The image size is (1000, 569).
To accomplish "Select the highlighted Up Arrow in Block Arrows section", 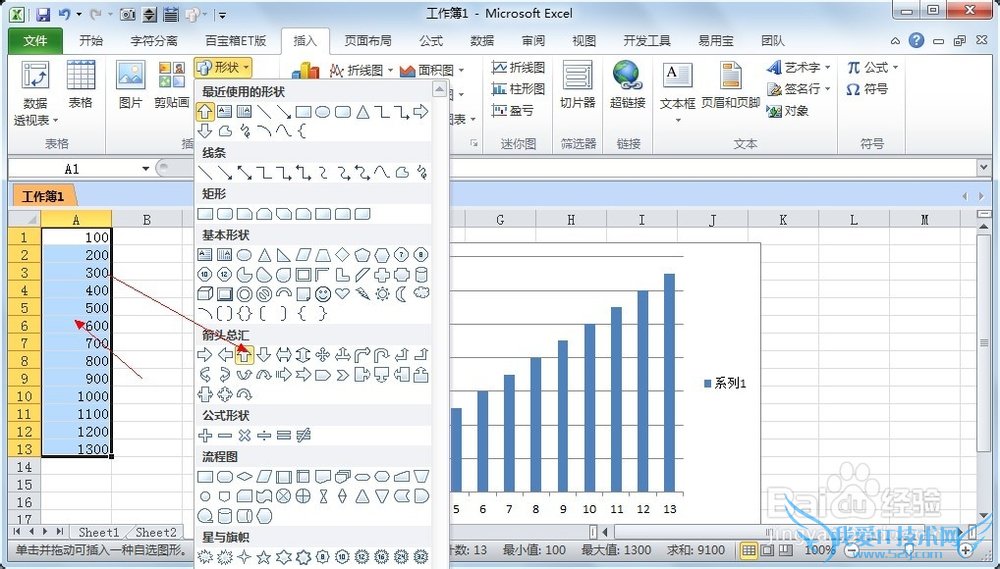I will [x=244, y=355].
